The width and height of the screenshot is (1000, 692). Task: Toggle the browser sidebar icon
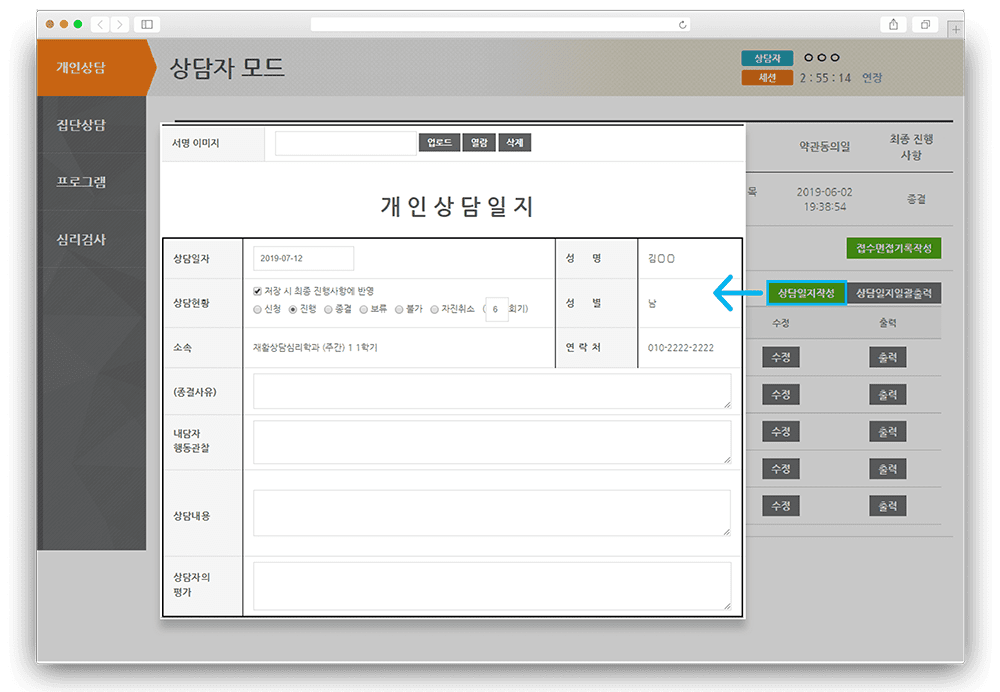[147, 24]
